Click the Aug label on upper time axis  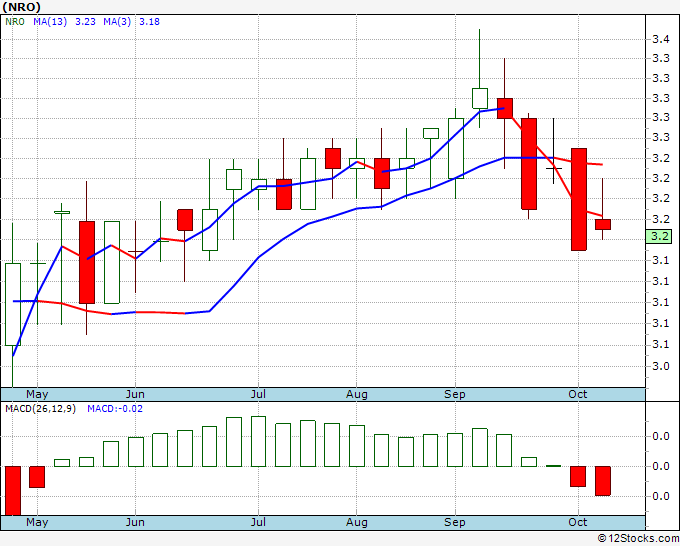(x=356, y=394)
